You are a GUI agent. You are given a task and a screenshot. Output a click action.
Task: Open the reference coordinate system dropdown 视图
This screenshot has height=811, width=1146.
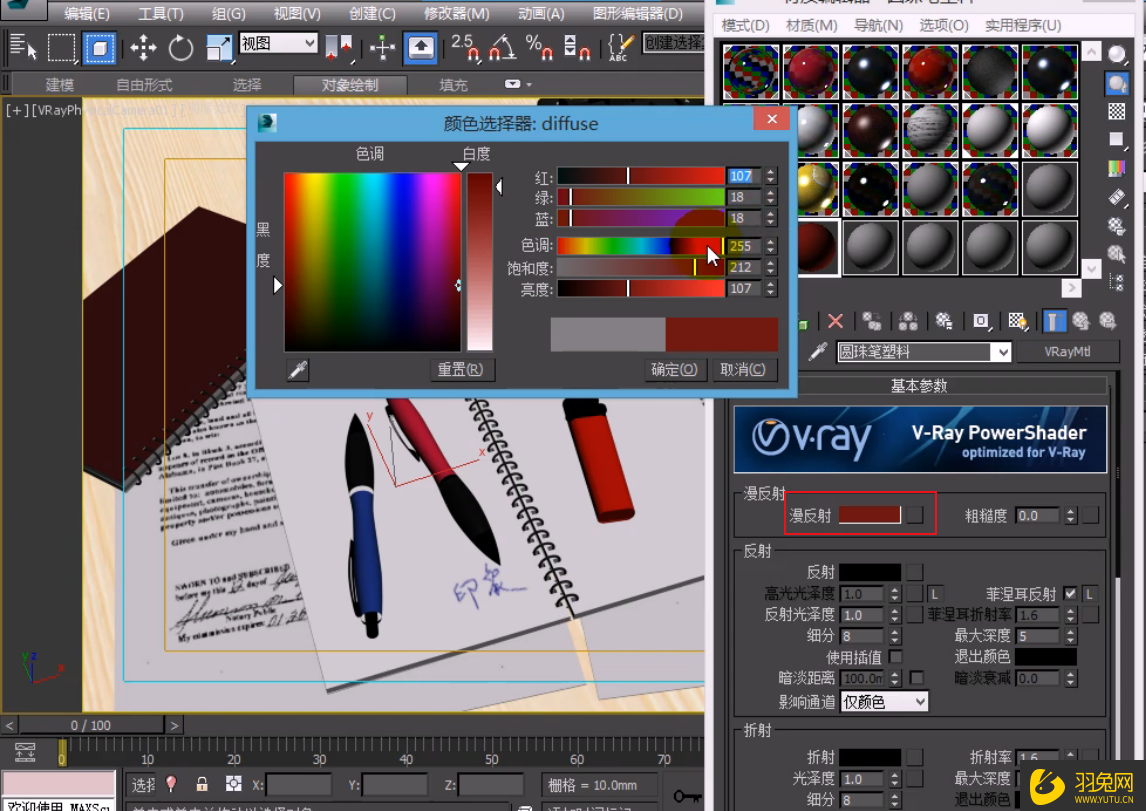point(278,43)
